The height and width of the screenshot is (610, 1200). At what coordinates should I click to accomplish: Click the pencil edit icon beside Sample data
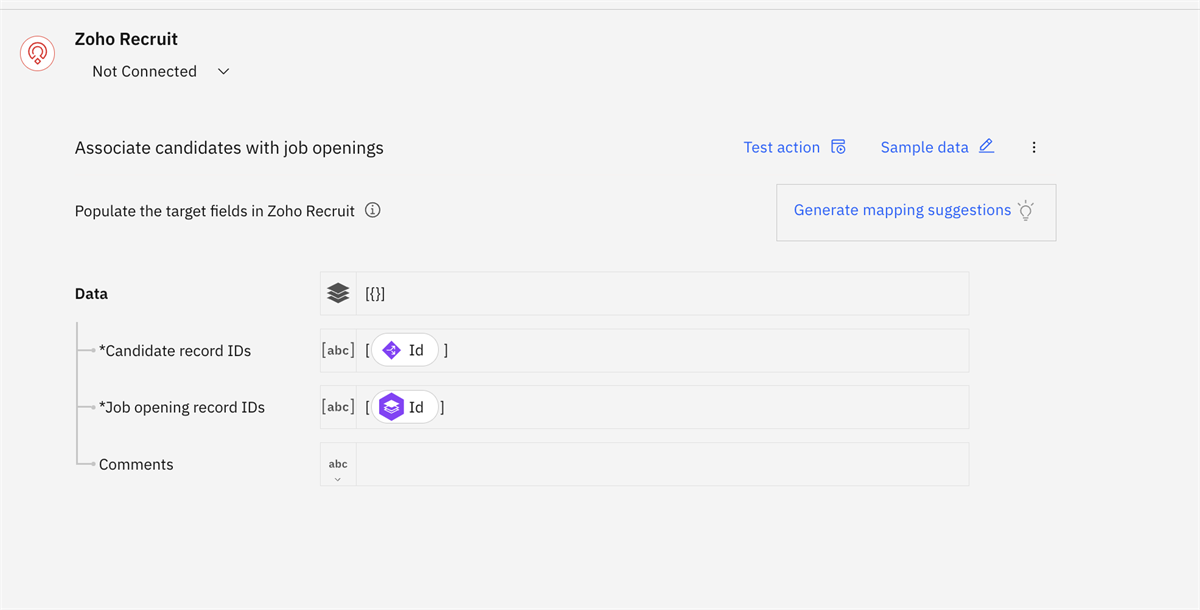[986, 146]
